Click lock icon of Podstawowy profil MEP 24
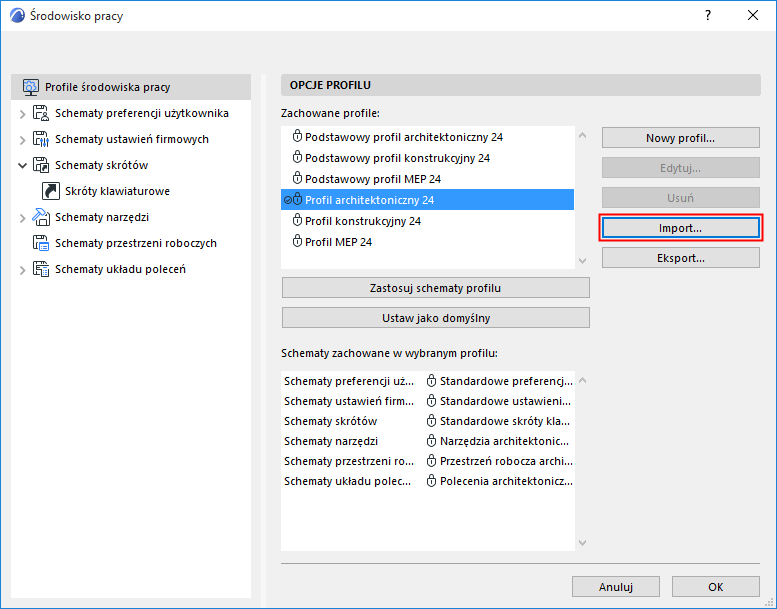Screen dimensions: 777x609 [297, 178]
